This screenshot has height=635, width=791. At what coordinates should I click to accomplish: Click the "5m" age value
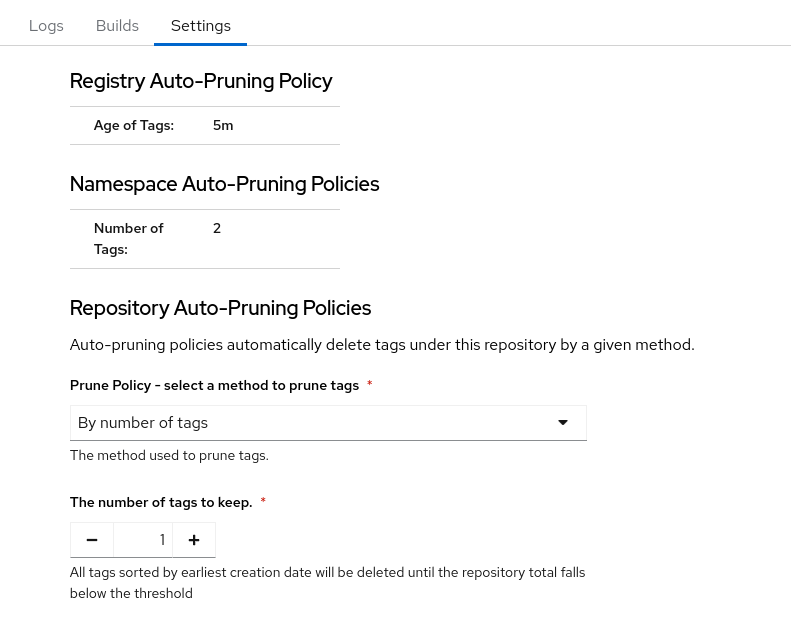[223, 126]
